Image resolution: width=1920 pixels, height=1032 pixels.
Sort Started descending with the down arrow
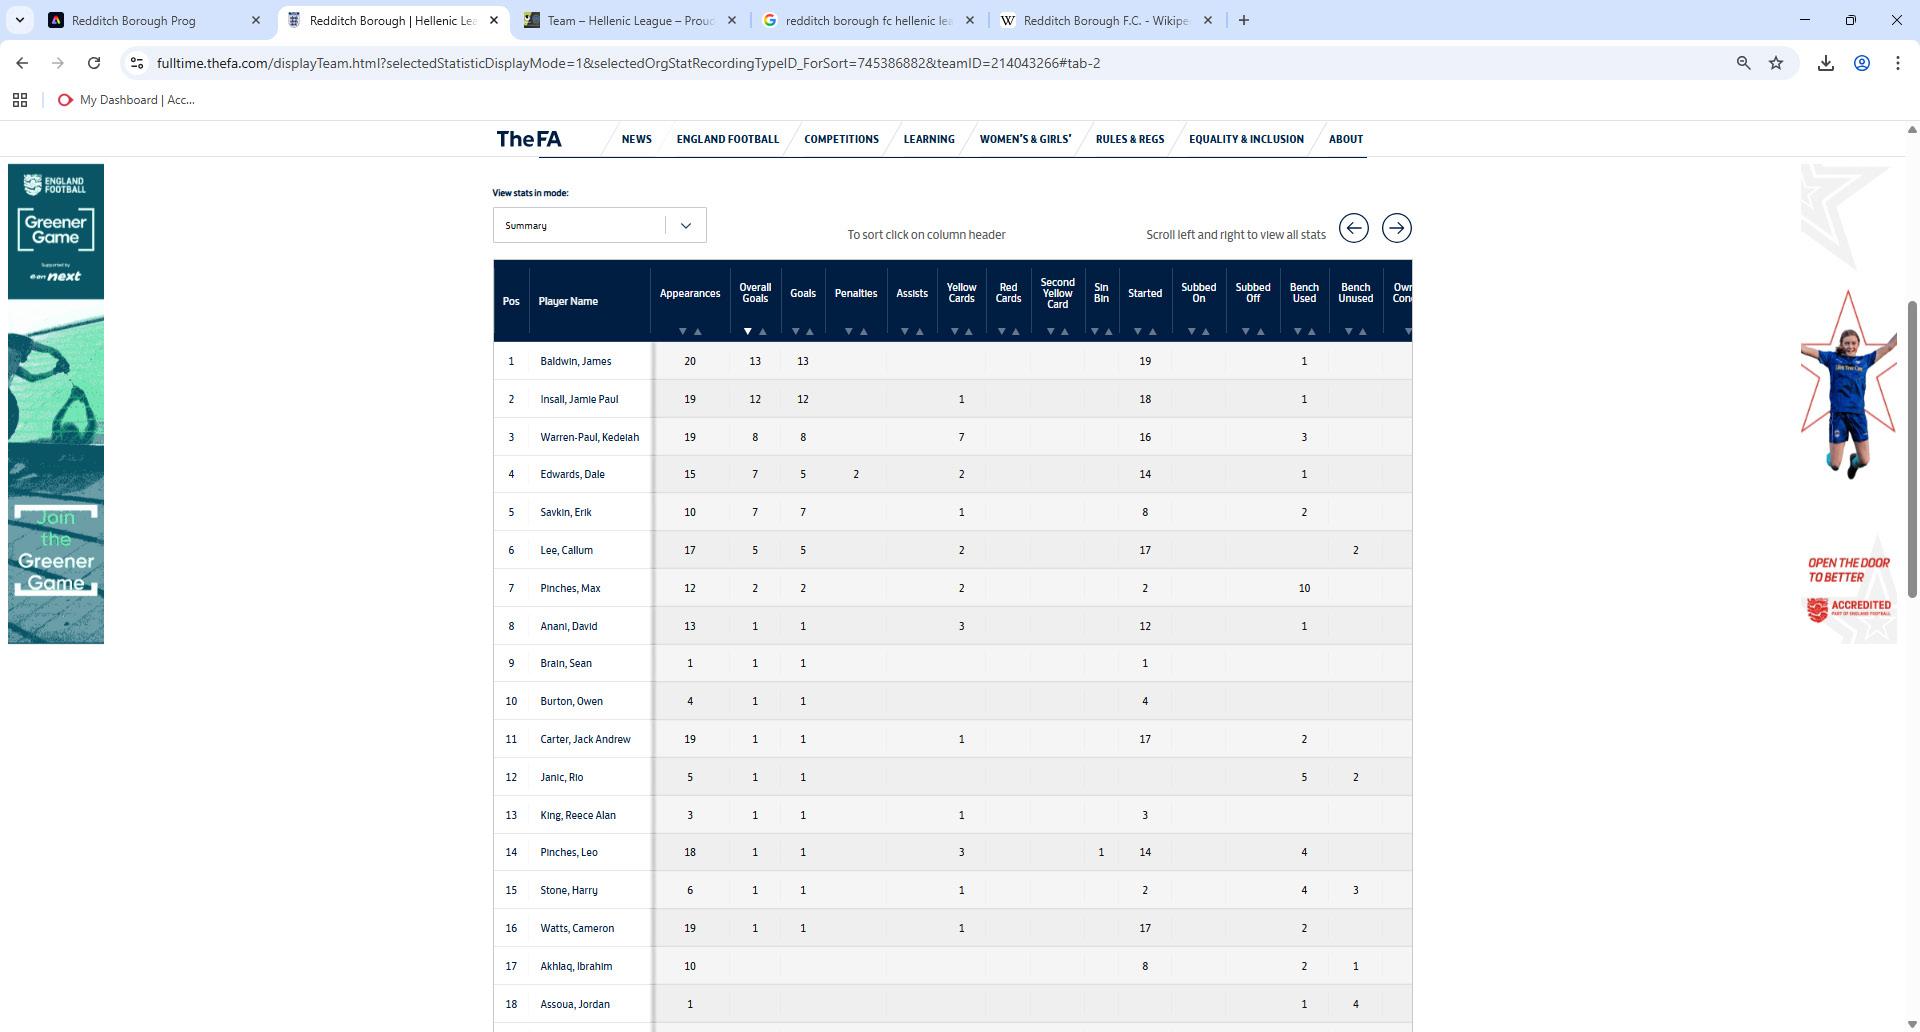pyautogui.click(x=1138, y=331)
